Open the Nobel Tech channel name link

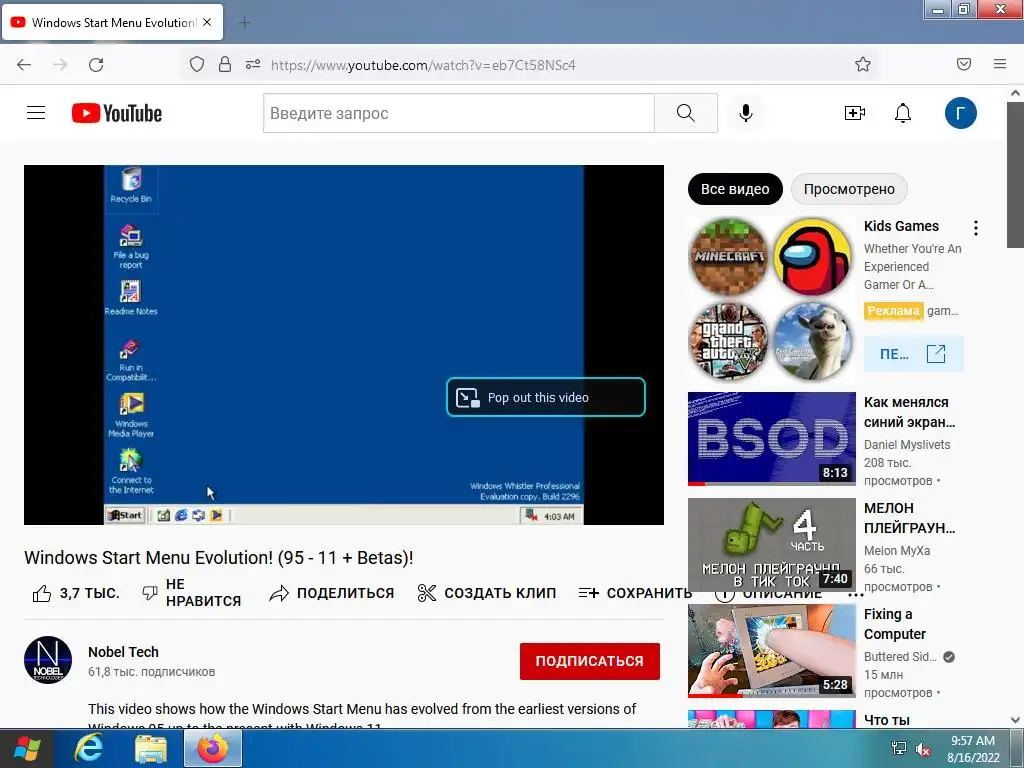[x=123, y=652]
